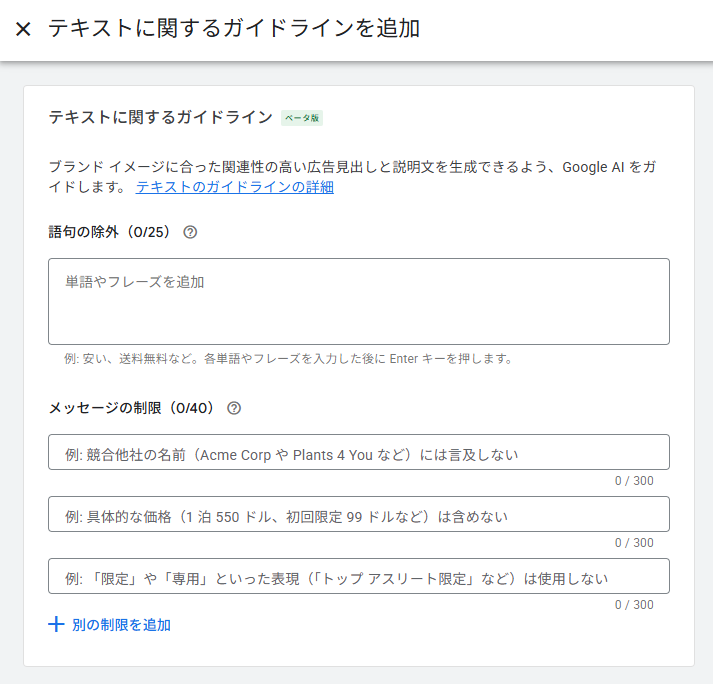Open the テキストのガイドラインの詳細 link

(x=234, y=187)
